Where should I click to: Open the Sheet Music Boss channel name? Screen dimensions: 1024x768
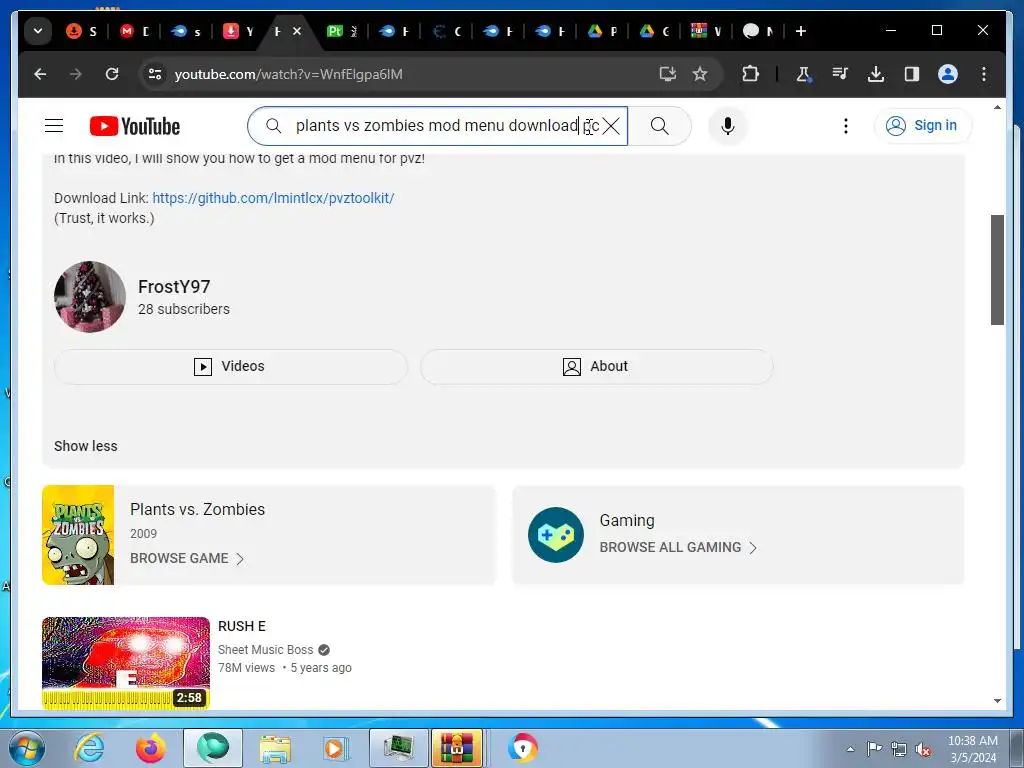point(265,650)
